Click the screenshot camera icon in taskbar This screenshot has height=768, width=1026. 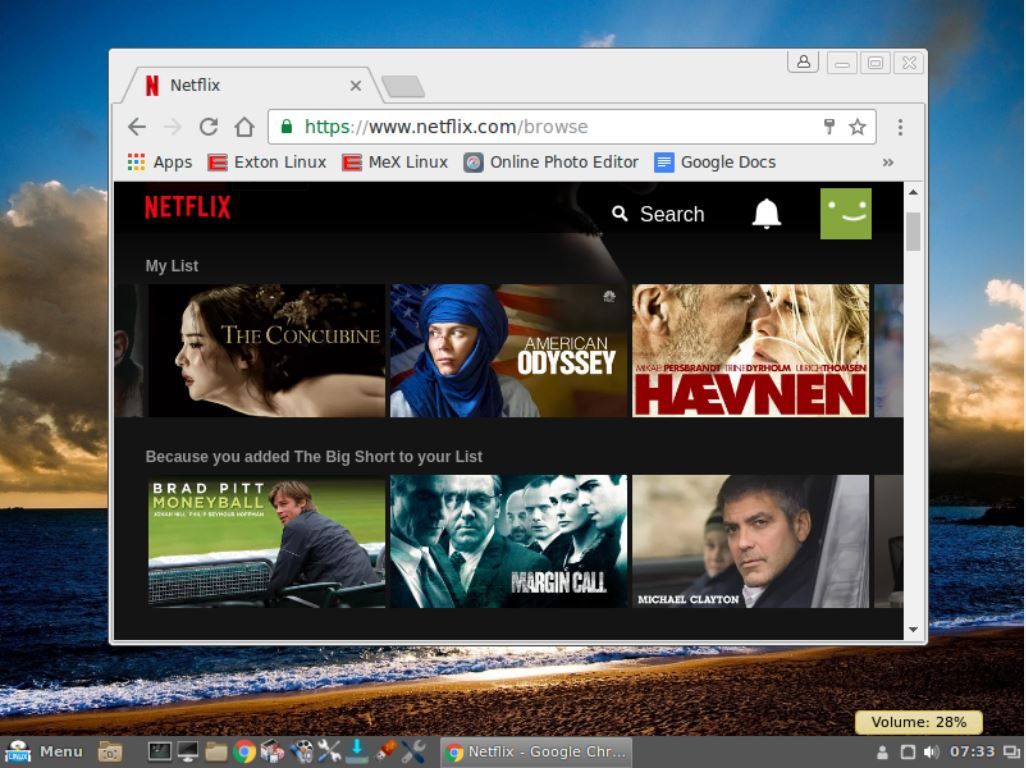[x=110, y=752]
